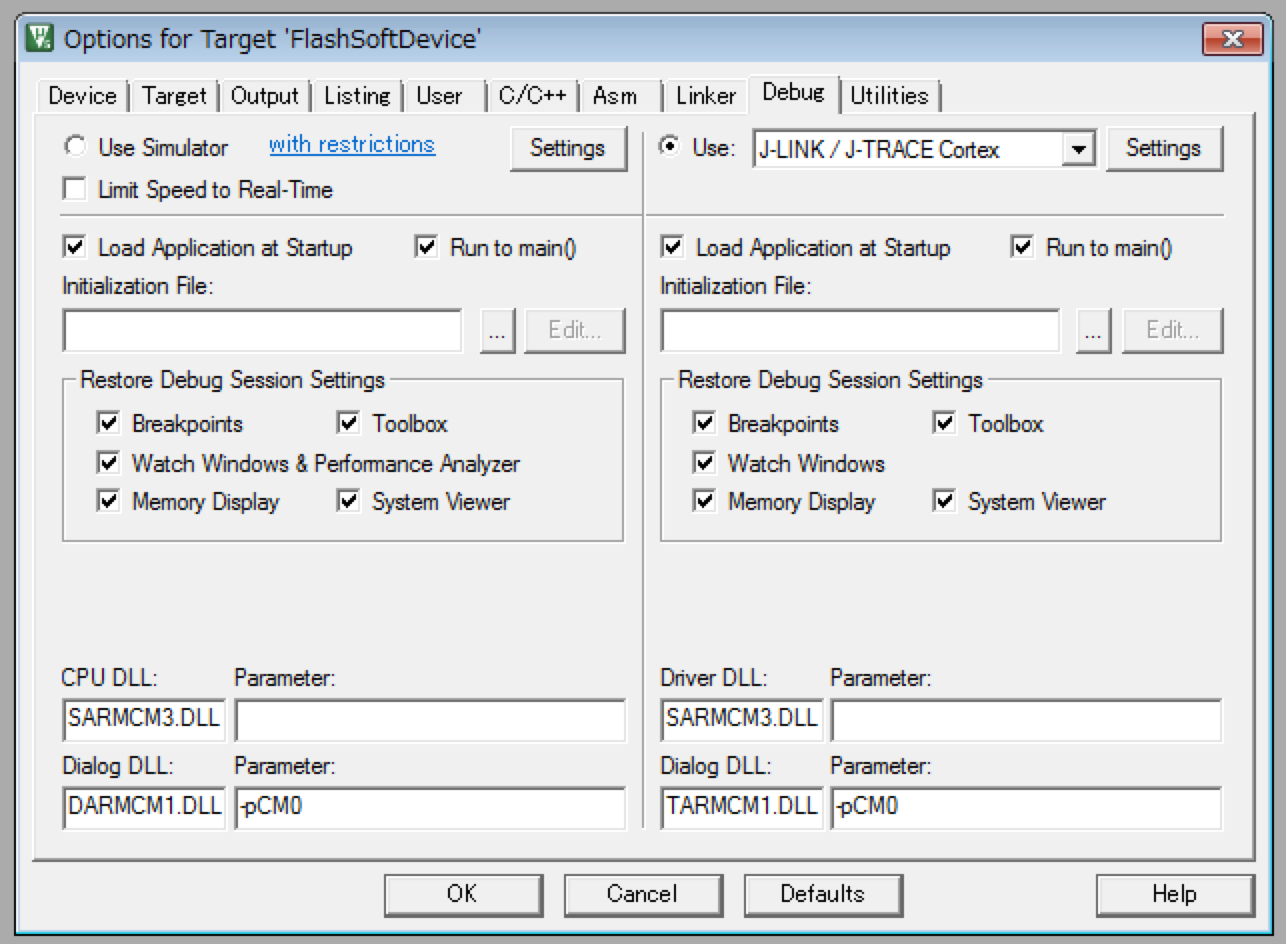The width and height of the screenshot is (1286, 944).
Task: Open Settings for the J-LINK debugger
Action: [1163, 149]
